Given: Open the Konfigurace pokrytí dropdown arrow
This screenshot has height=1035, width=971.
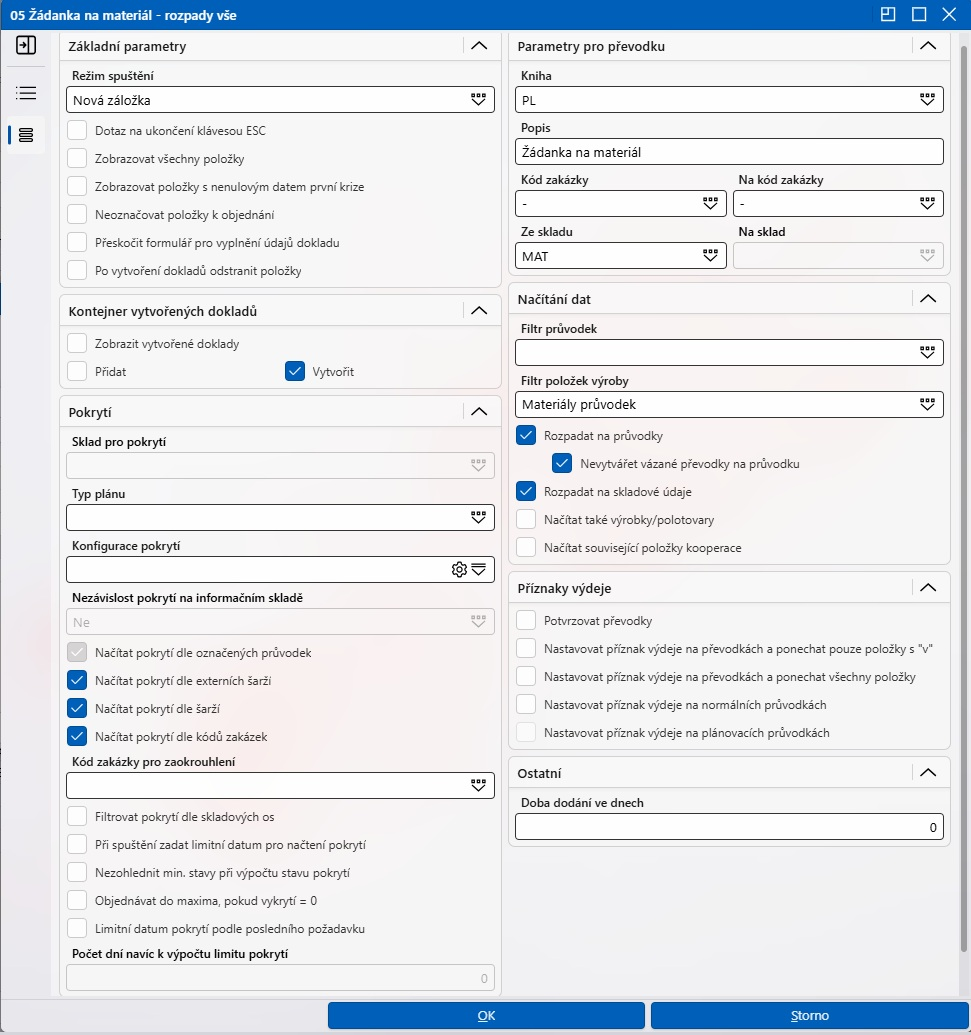Looking at the screenshot, I should pyautogui.click(x=479, y=570).
